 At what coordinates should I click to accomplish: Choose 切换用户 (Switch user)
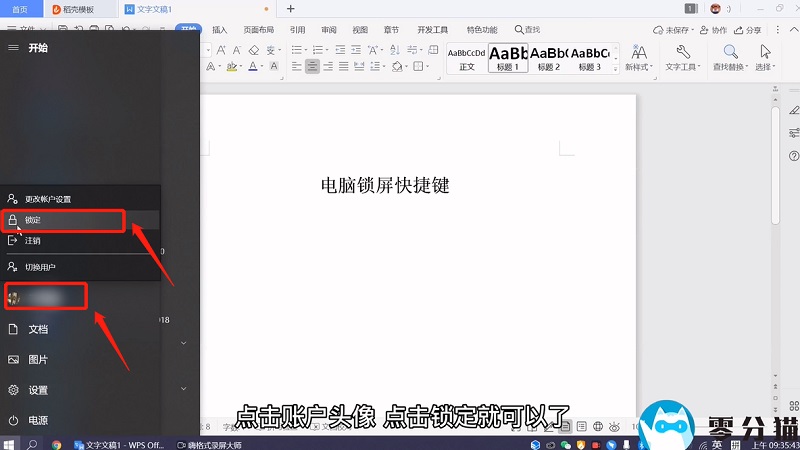tap(40, 267)
